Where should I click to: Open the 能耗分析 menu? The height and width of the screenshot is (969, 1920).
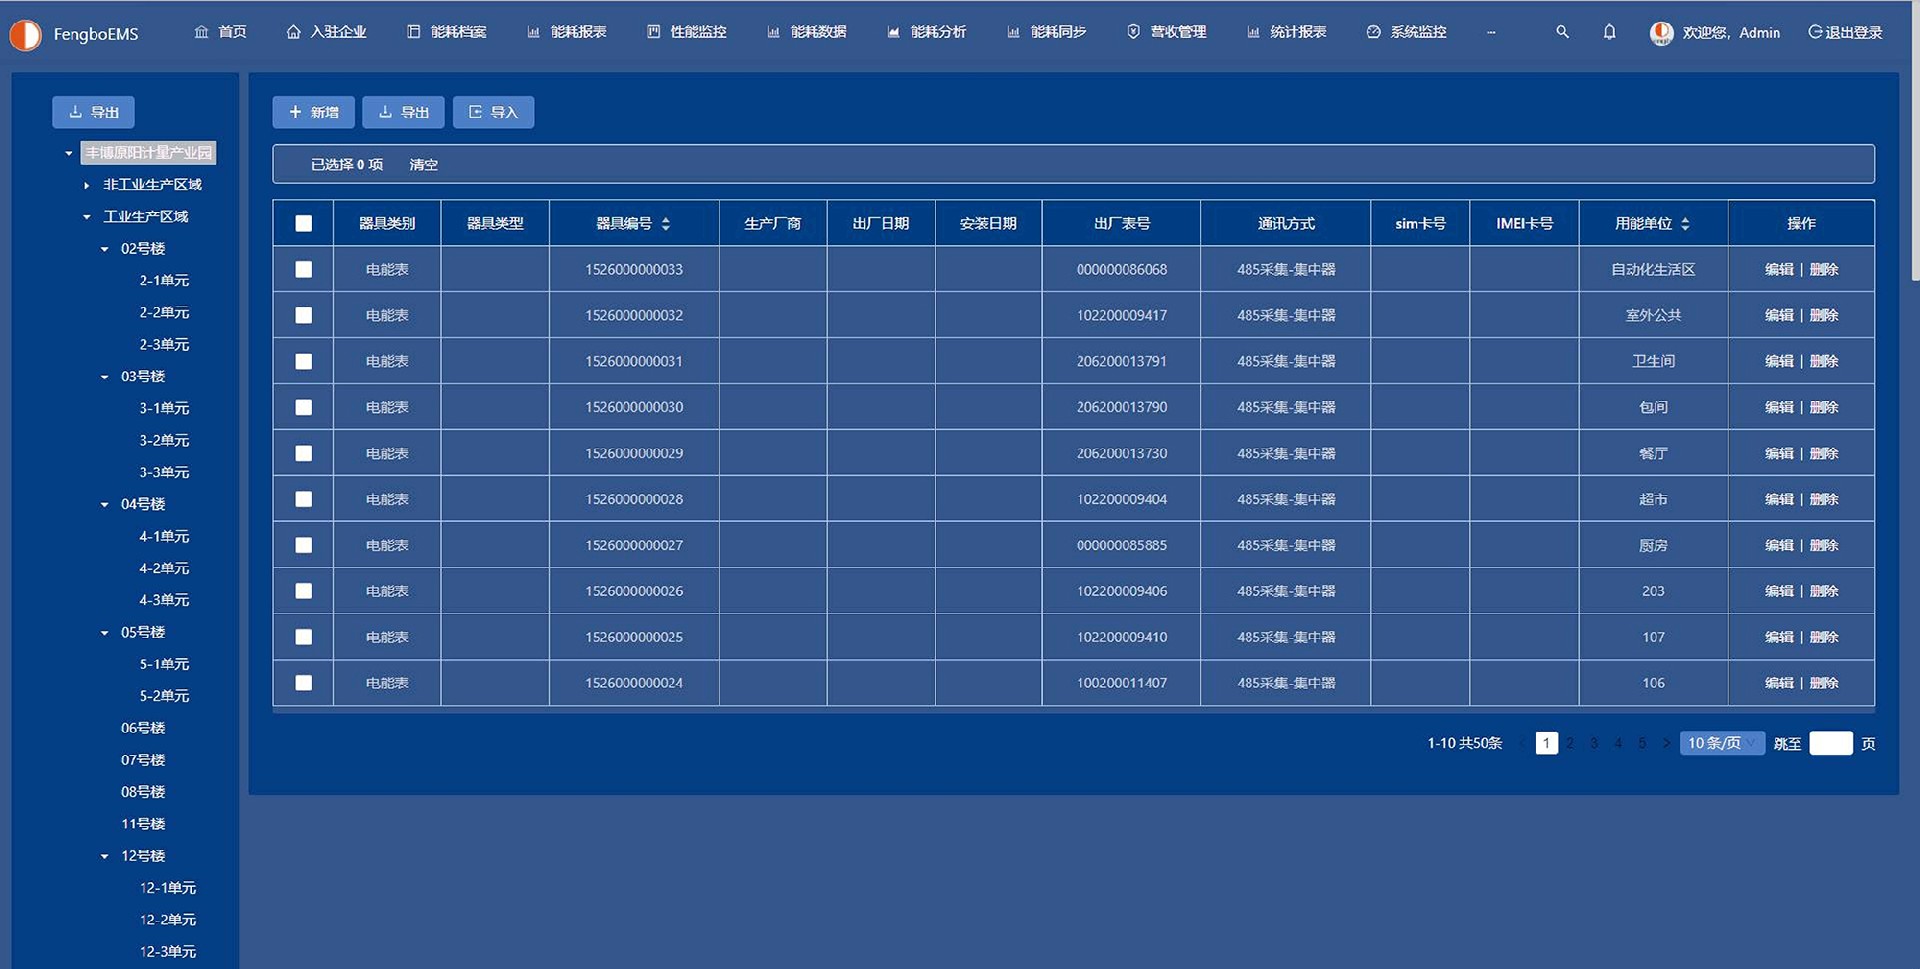coord(926,32)
